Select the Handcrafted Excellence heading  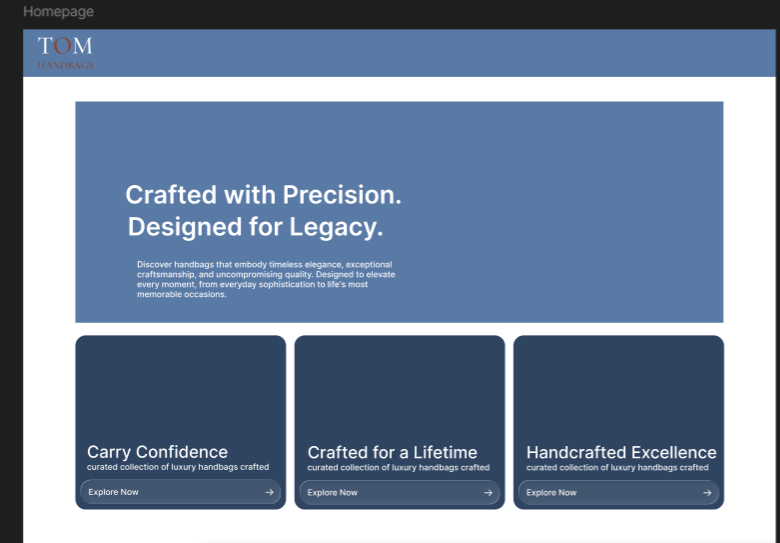pos(621,452)
